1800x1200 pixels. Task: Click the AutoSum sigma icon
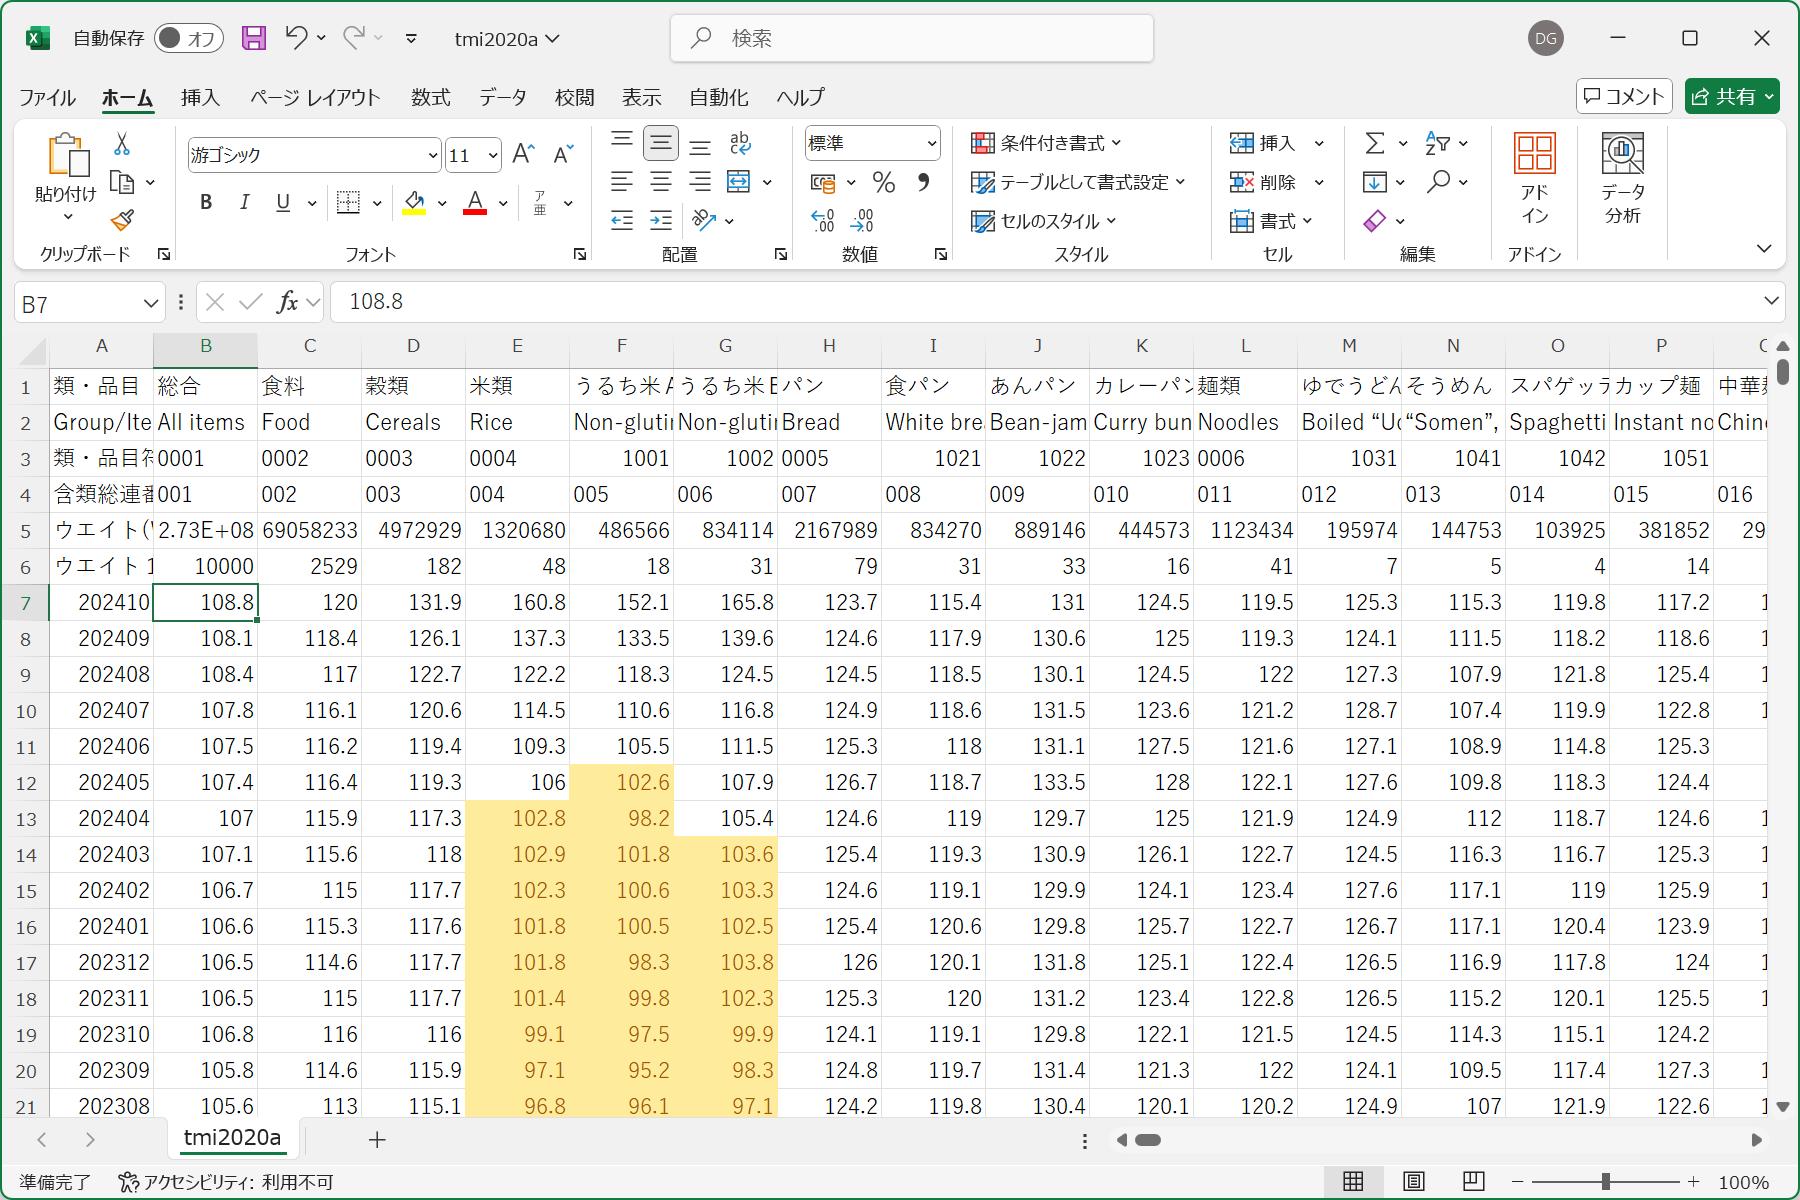(x=1375, y=143)
